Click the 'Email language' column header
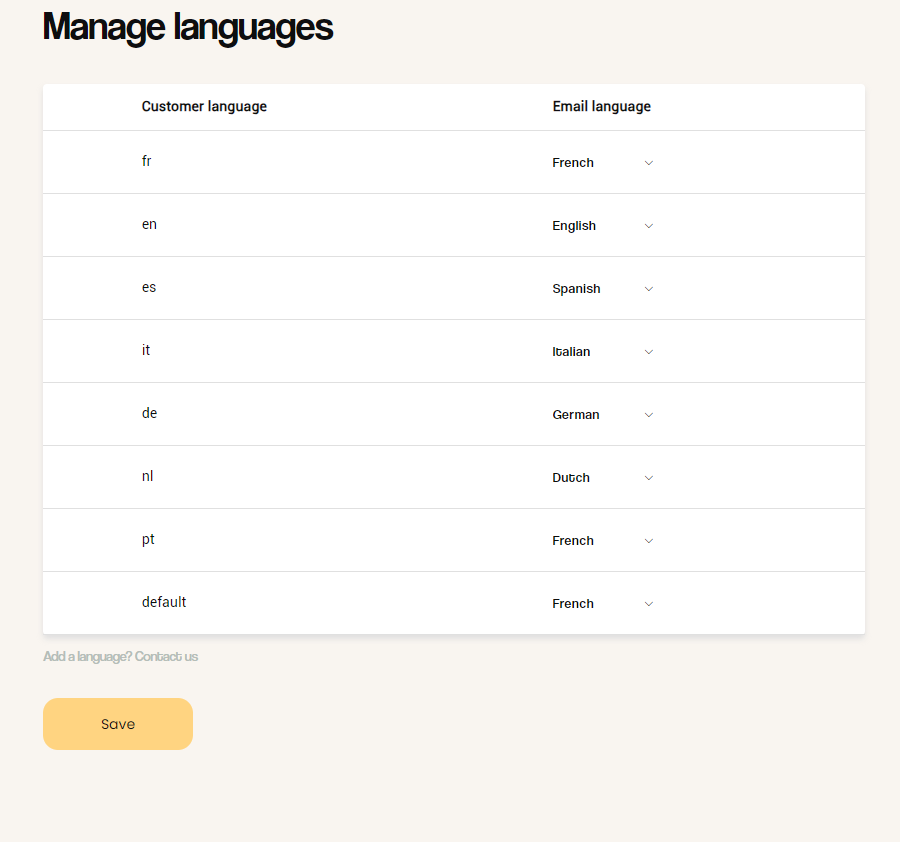Viewport: 900px width, 842px height. pyautogui.click(x=602, y=107)
